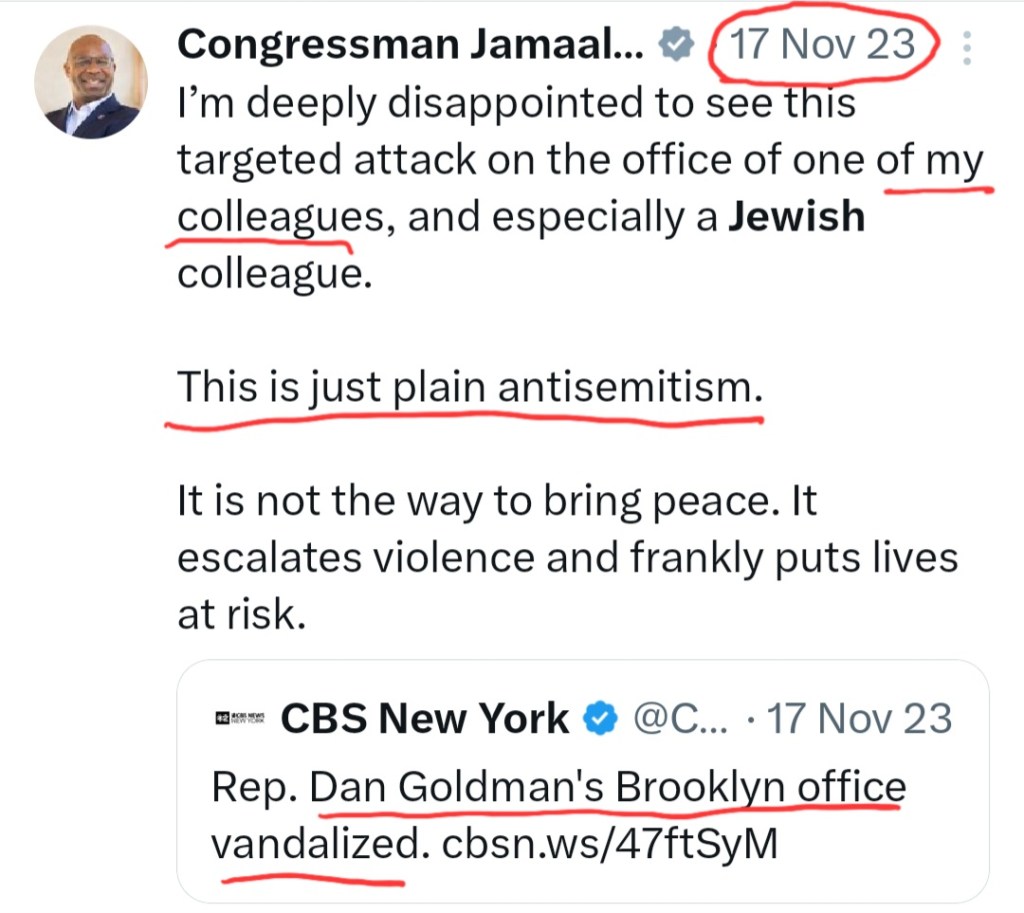Open the CBS New York account name
1024x913 pixels.
425,719
